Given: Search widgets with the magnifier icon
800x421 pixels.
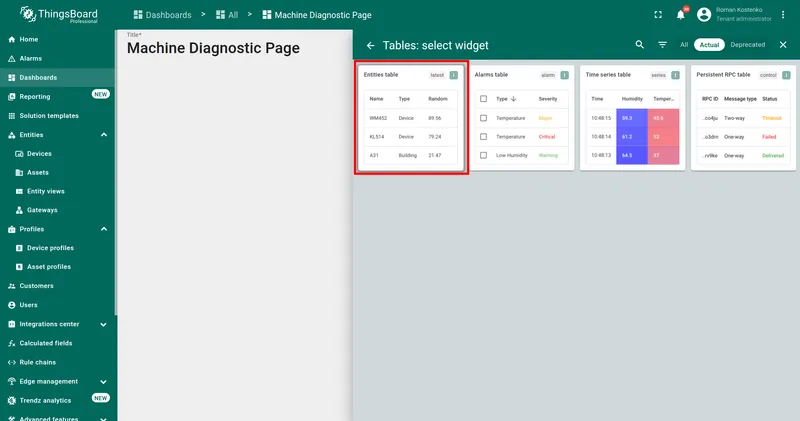Looking at the screenshot, I should click(x=639, y=45).
